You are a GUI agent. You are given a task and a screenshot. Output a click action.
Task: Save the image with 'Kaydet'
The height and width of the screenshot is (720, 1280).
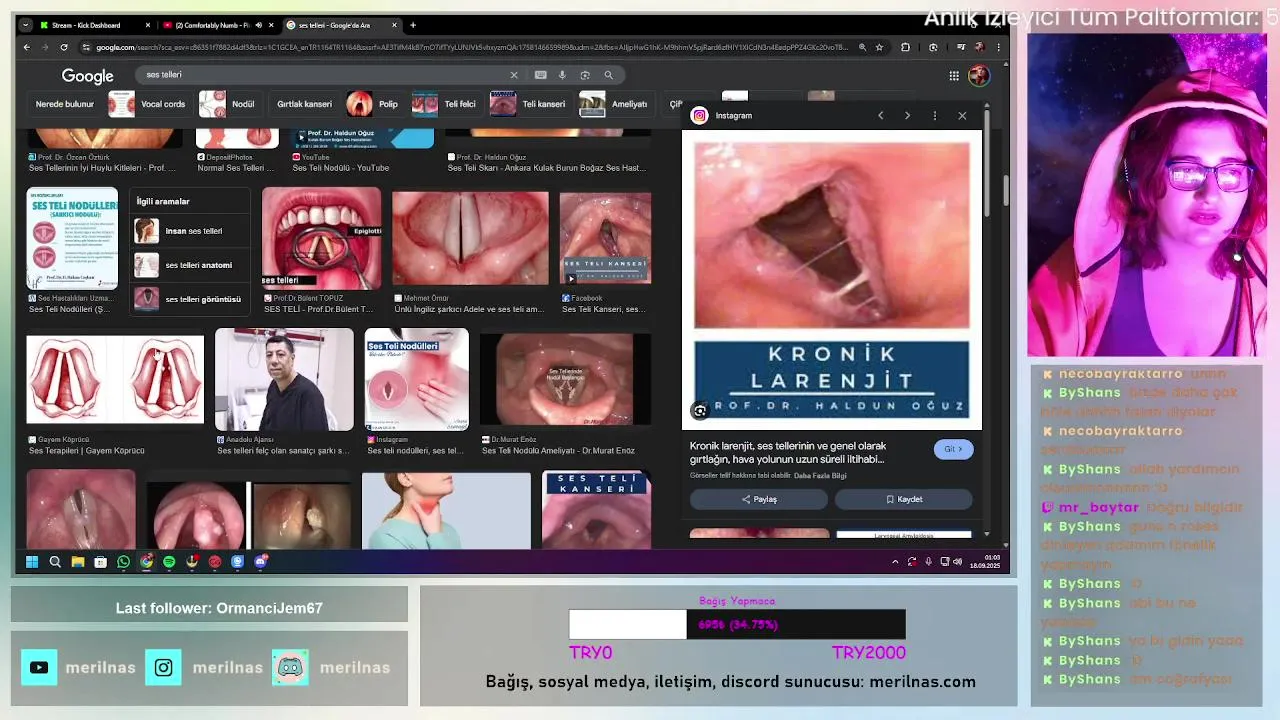click(x=904, y=499)
